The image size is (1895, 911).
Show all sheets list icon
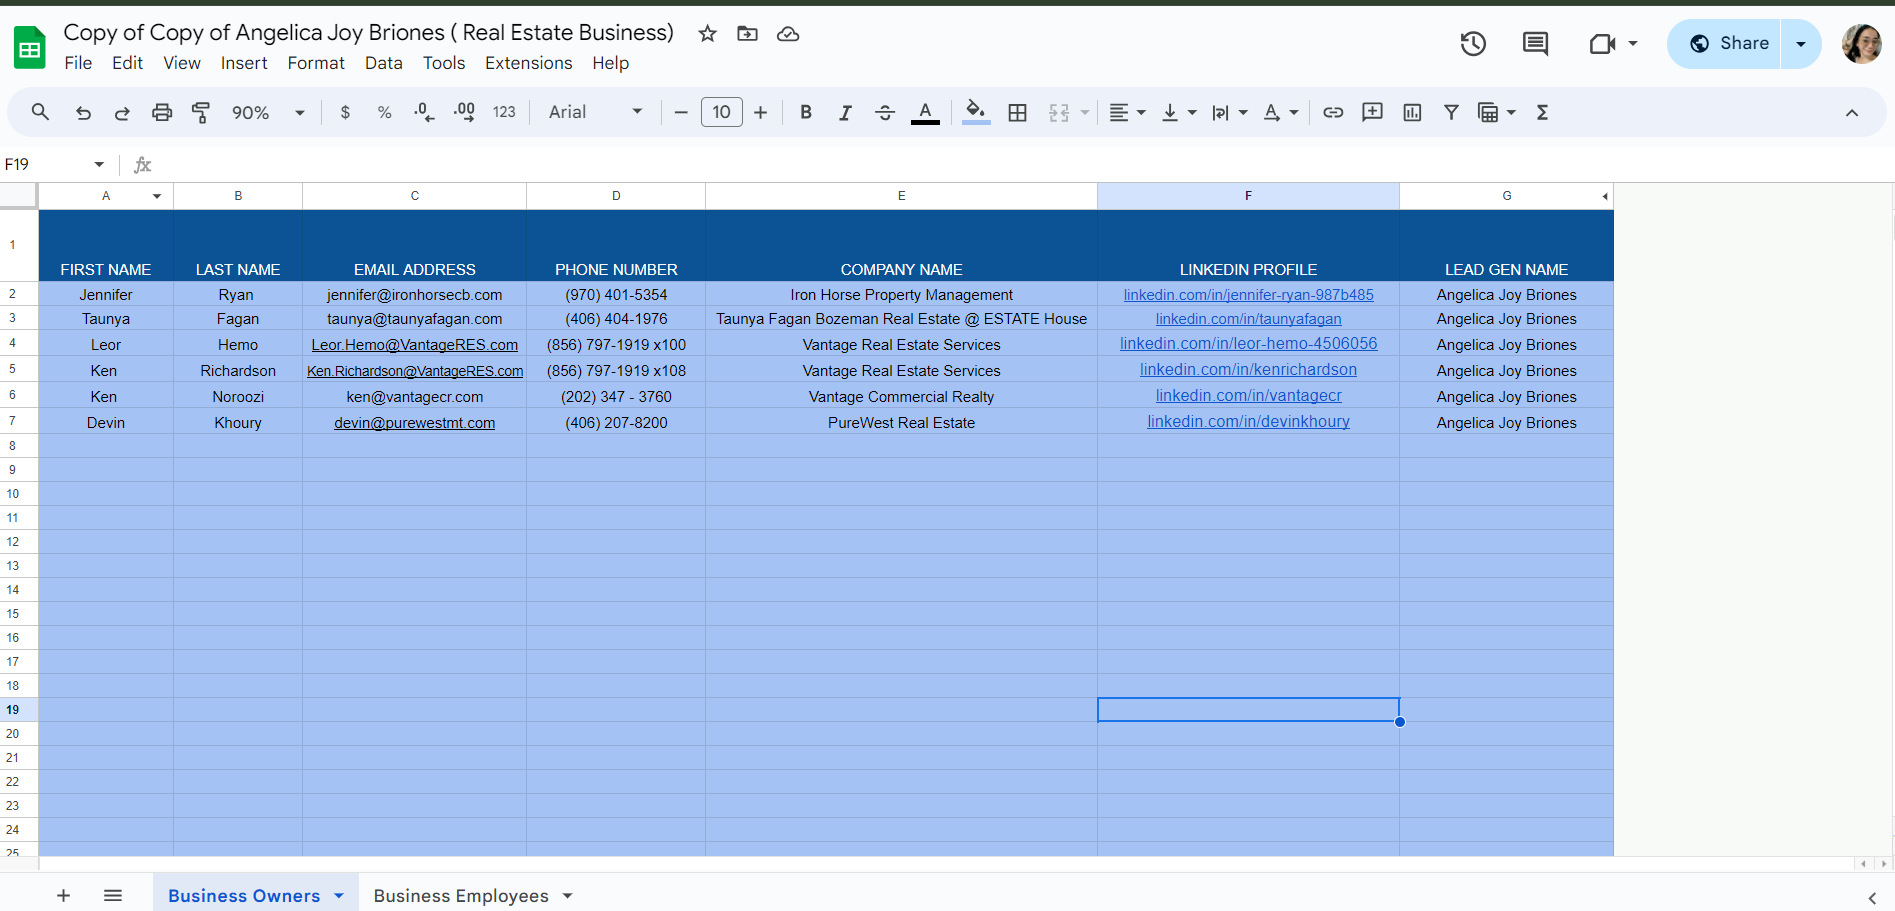click(x=113, y=896)
